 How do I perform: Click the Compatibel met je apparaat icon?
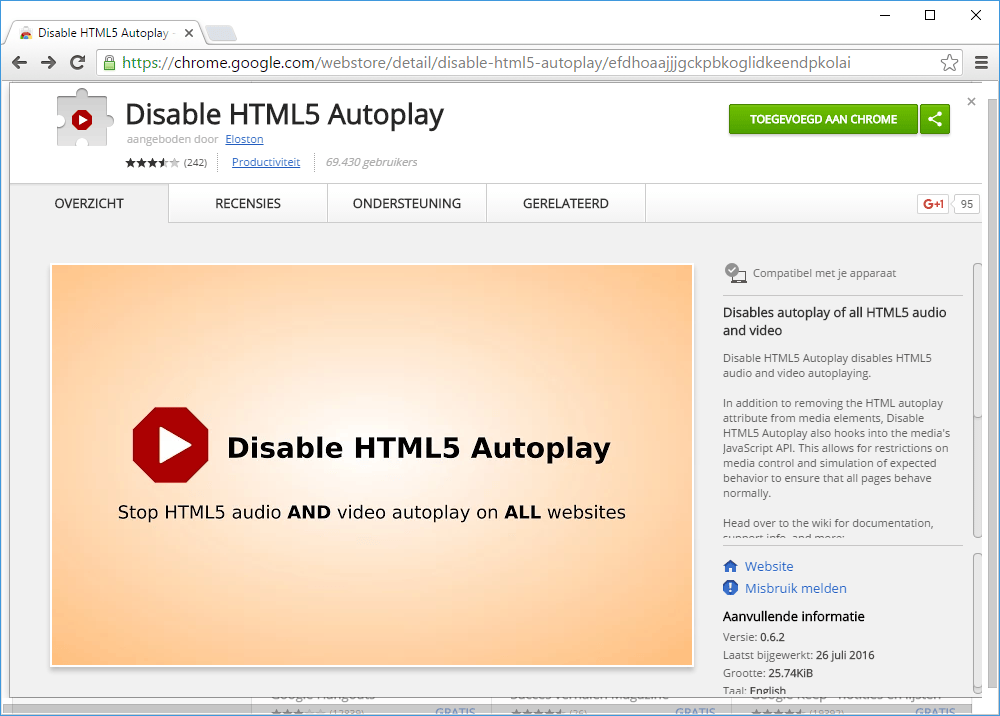pyautogui.click(x=735, y=273)
